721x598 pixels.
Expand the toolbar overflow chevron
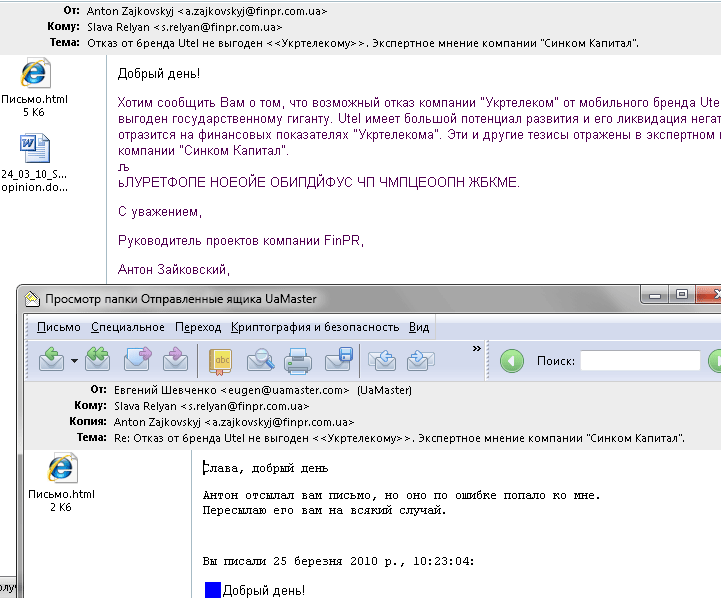[476, 348]
